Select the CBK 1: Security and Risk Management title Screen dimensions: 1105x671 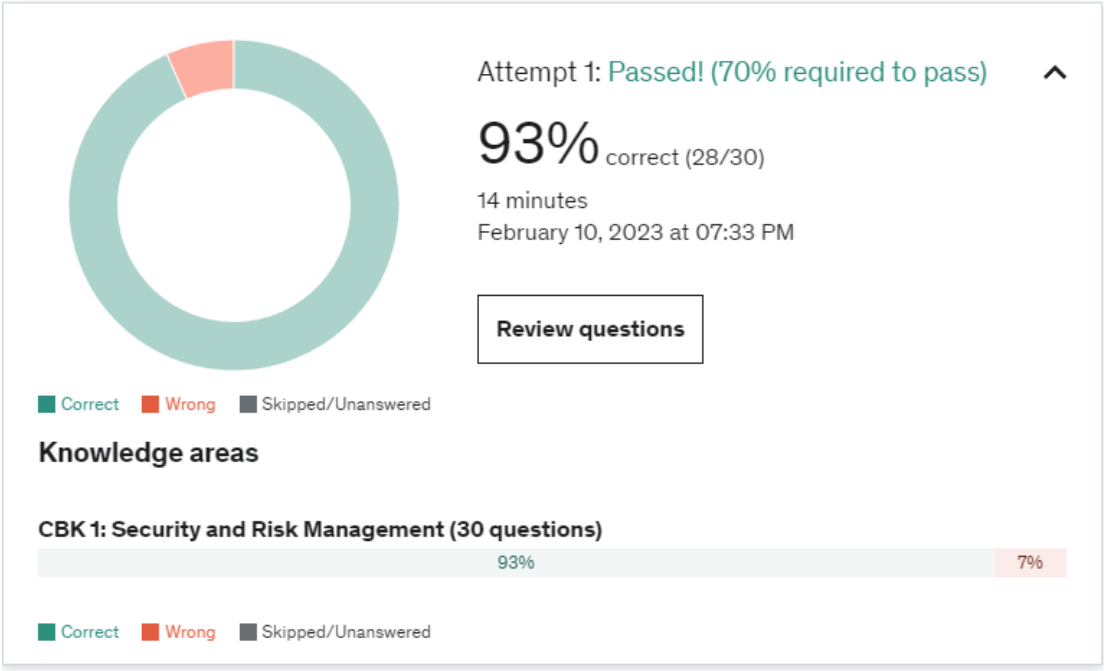(x=320, y=530)
